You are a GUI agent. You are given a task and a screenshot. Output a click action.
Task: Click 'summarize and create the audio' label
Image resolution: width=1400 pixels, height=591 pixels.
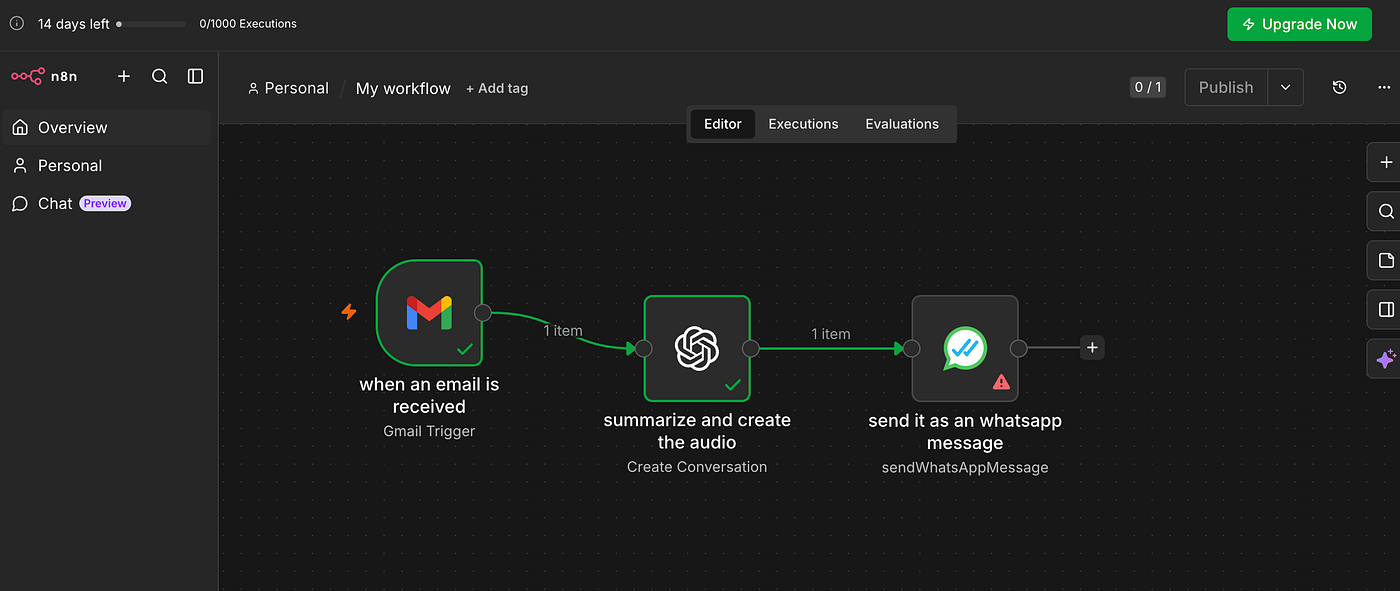pyautogui.click(x=697, y=431)
